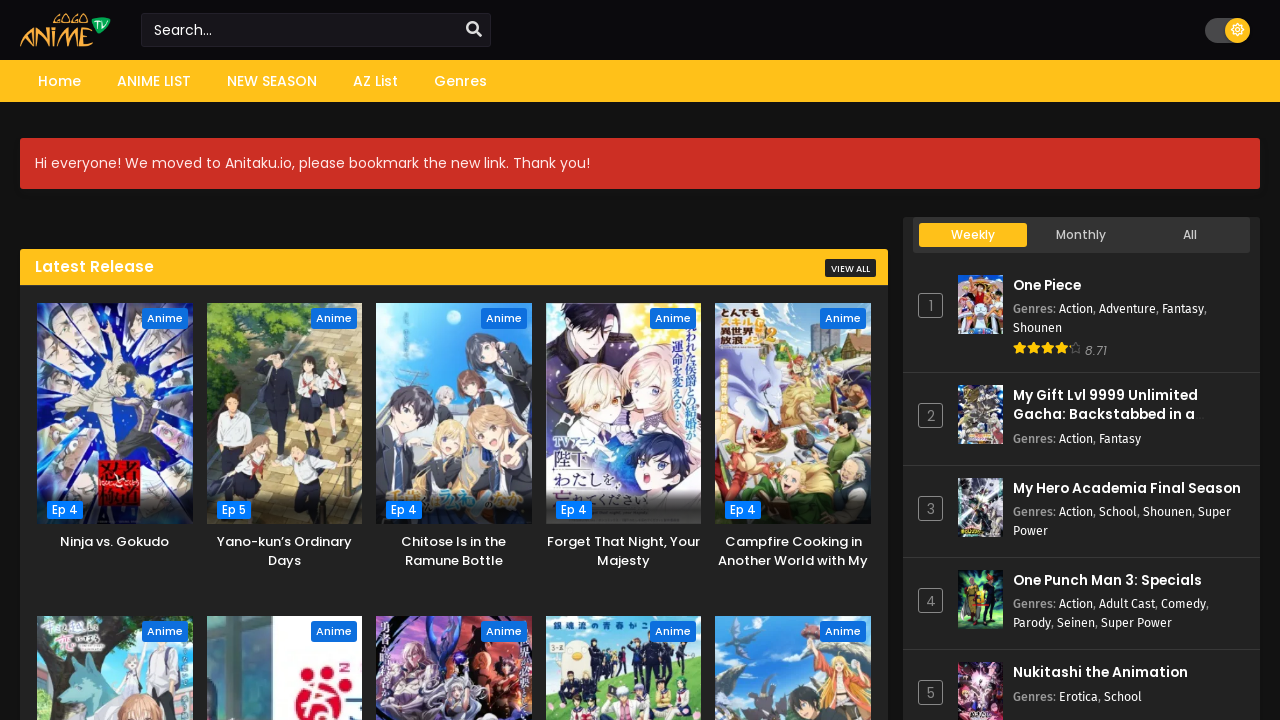Open the NEW SEASON menu item
Screen dimensions: 1280x720
(272, 81)
